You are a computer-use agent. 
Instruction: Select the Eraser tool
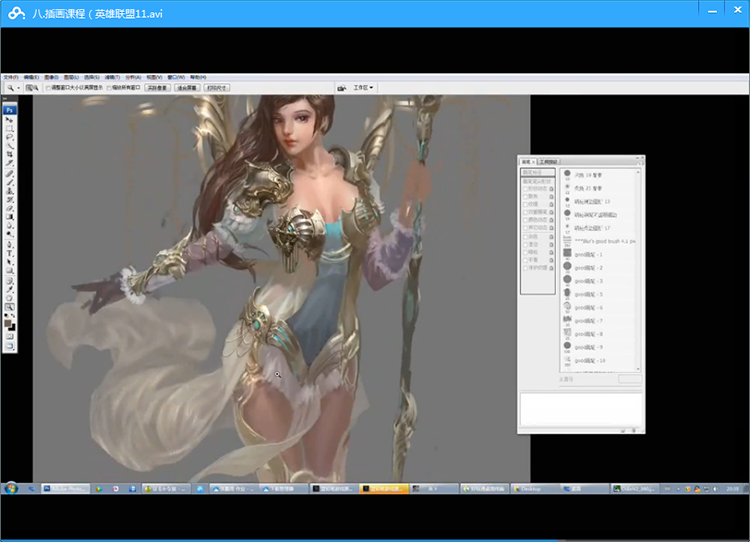click(10, 208)
